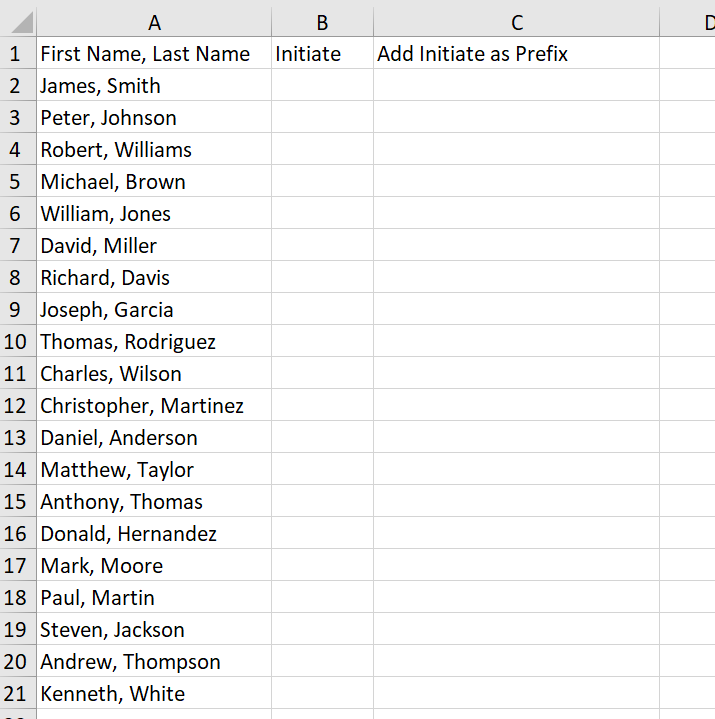Select column A header
Image resolution: width=715 pixels, height=719 pixels.
coord(154,22)
